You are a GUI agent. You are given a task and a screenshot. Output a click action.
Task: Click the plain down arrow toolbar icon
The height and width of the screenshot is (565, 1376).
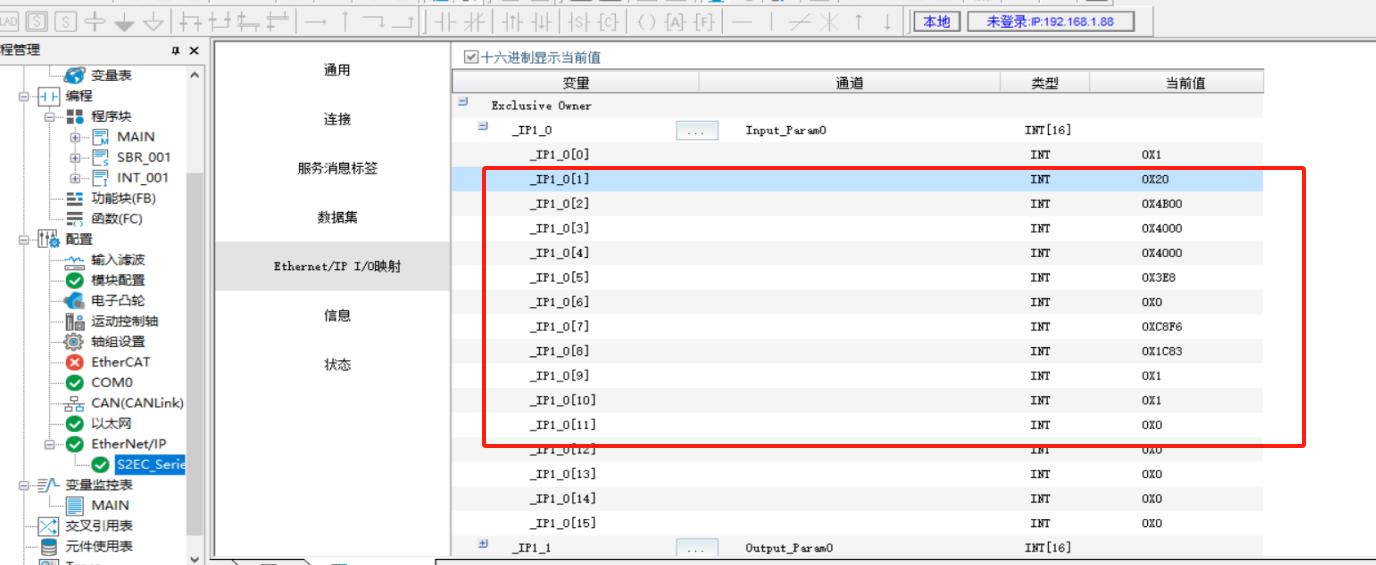tap(887, 22)
